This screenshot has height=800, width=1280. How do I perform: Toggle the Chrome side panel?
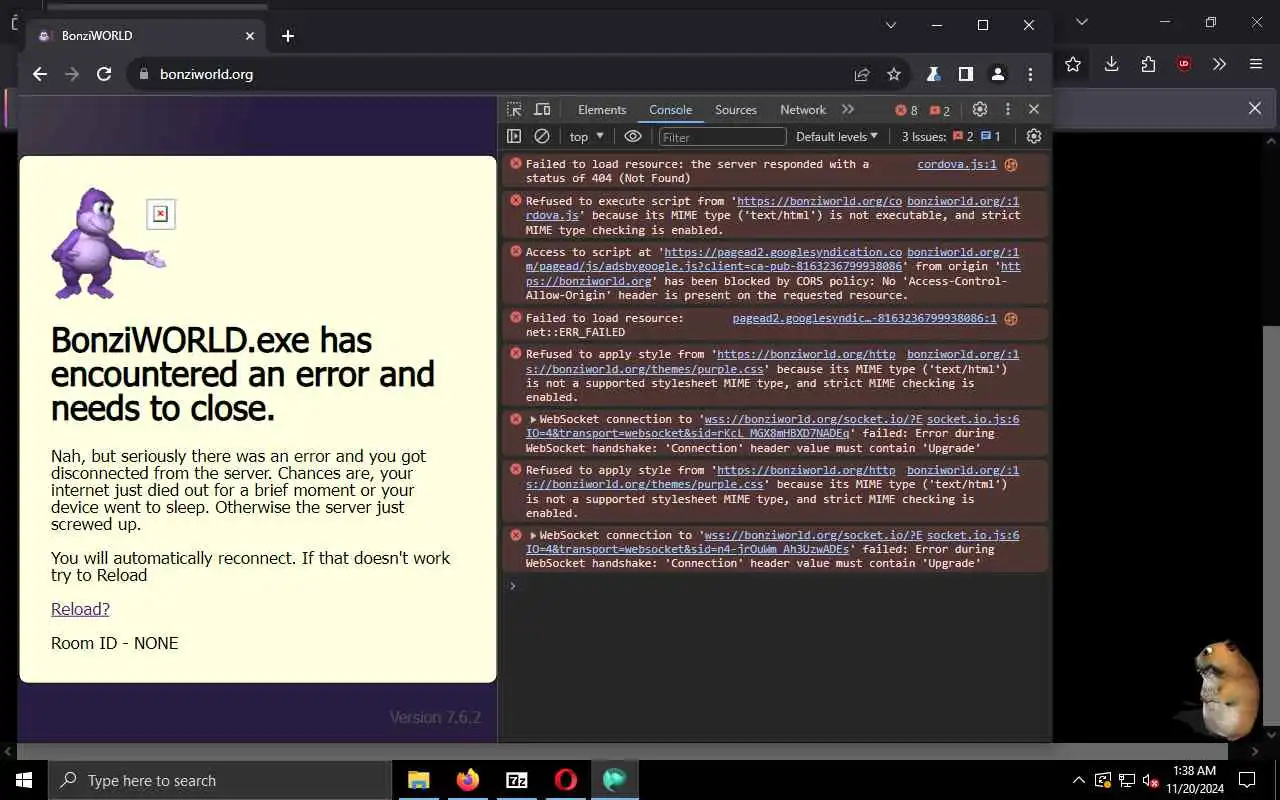coord(966,74)
